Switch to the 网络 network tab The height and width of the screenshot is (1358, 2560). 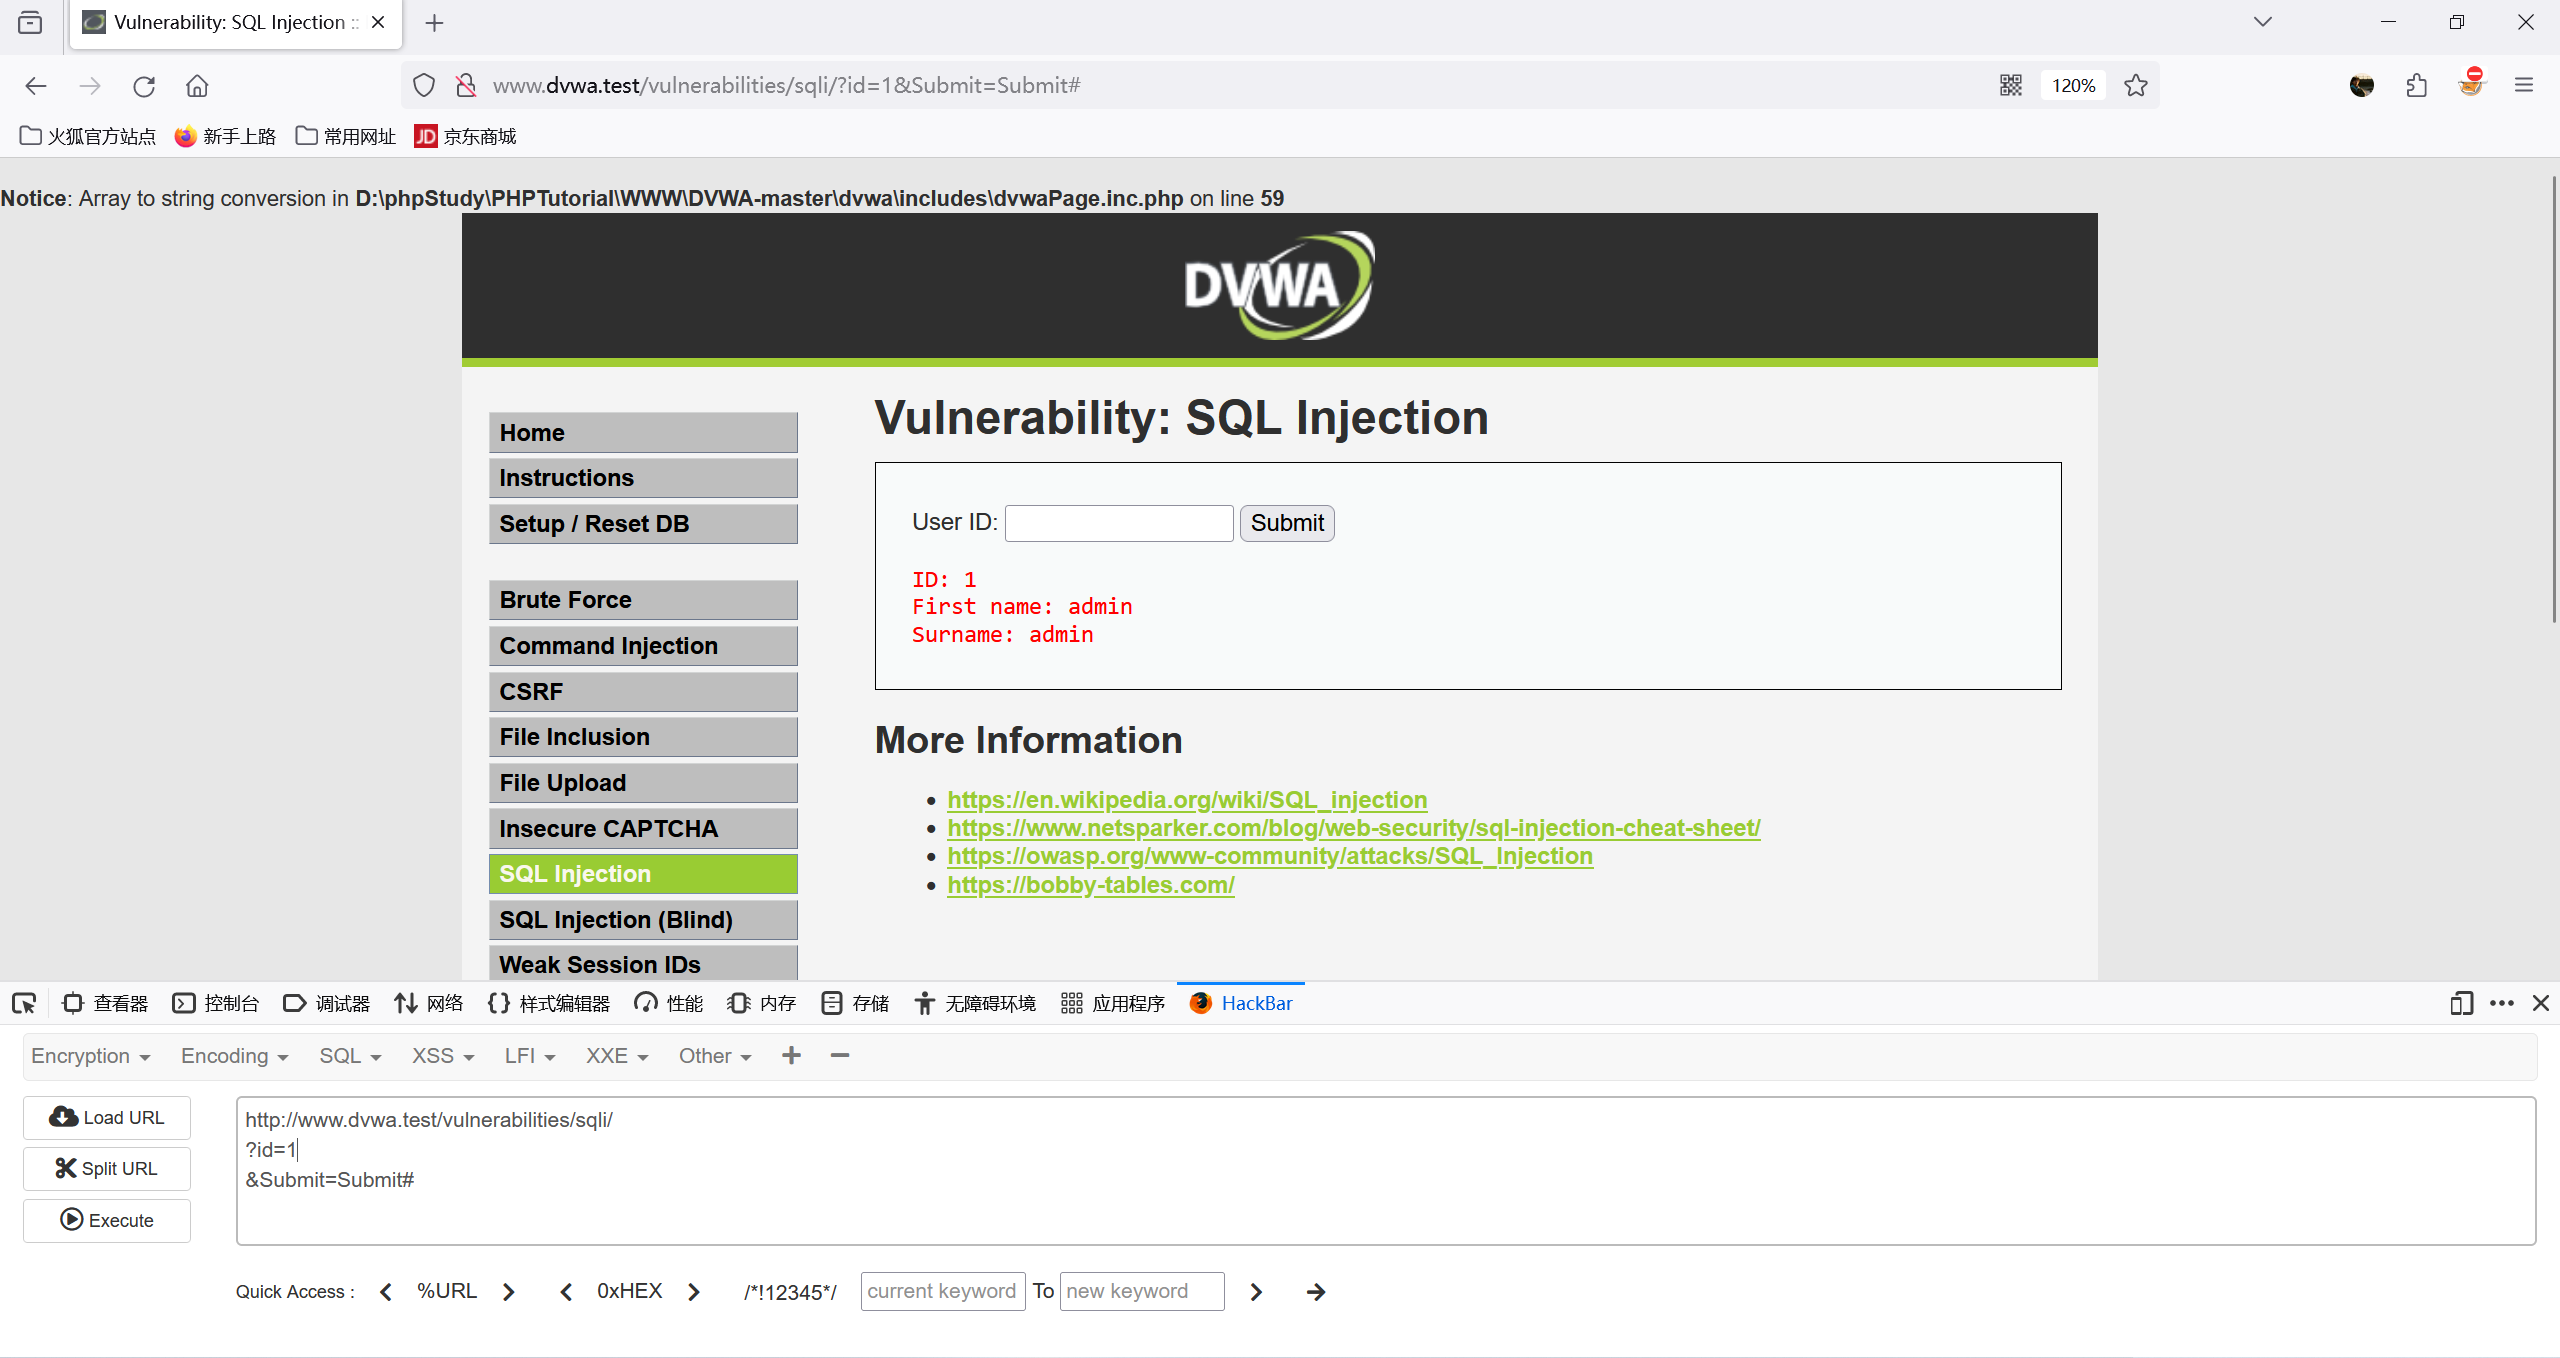click(x=429, y=1003)
